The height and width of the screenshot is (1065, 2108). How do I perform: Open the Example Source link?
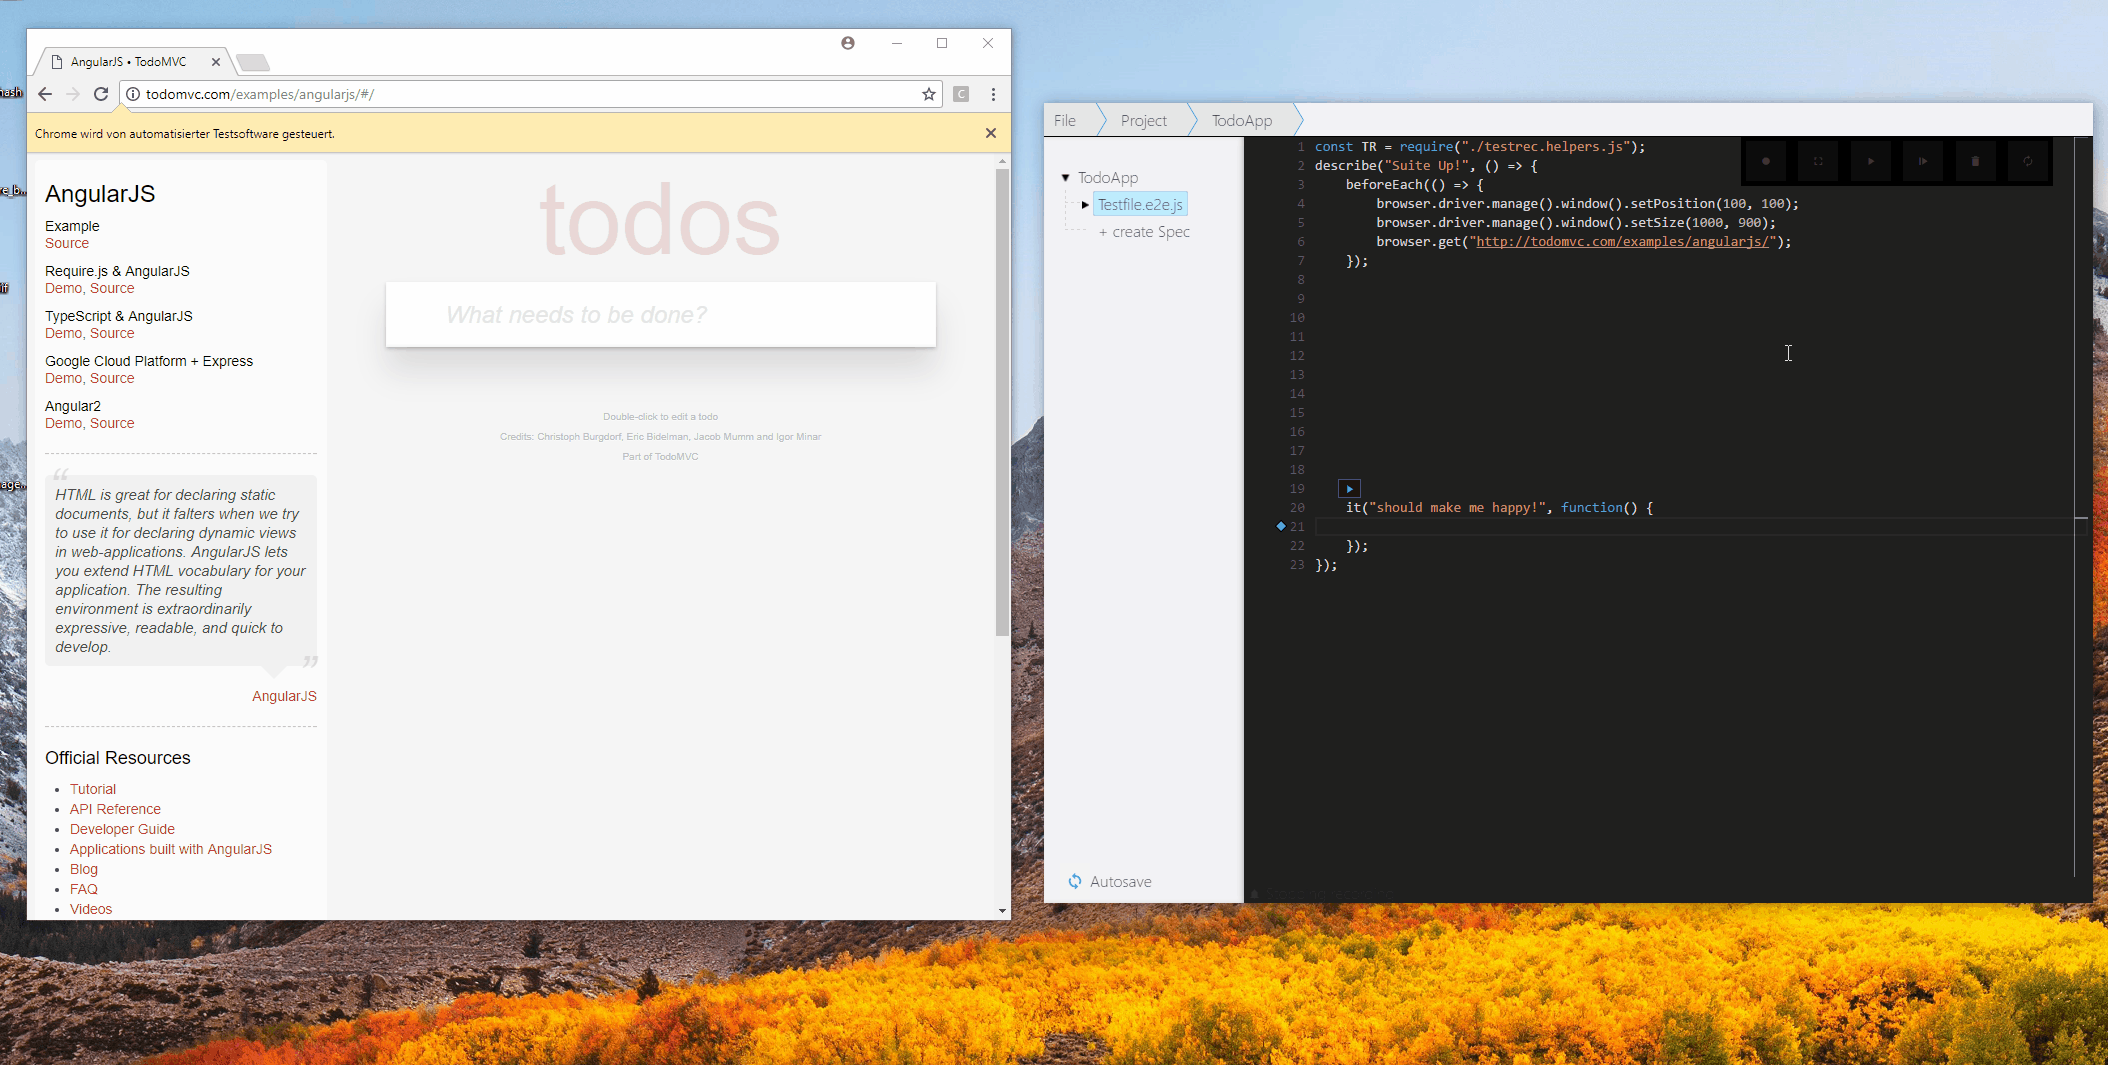pyautogui.click(x=67, y=243)
